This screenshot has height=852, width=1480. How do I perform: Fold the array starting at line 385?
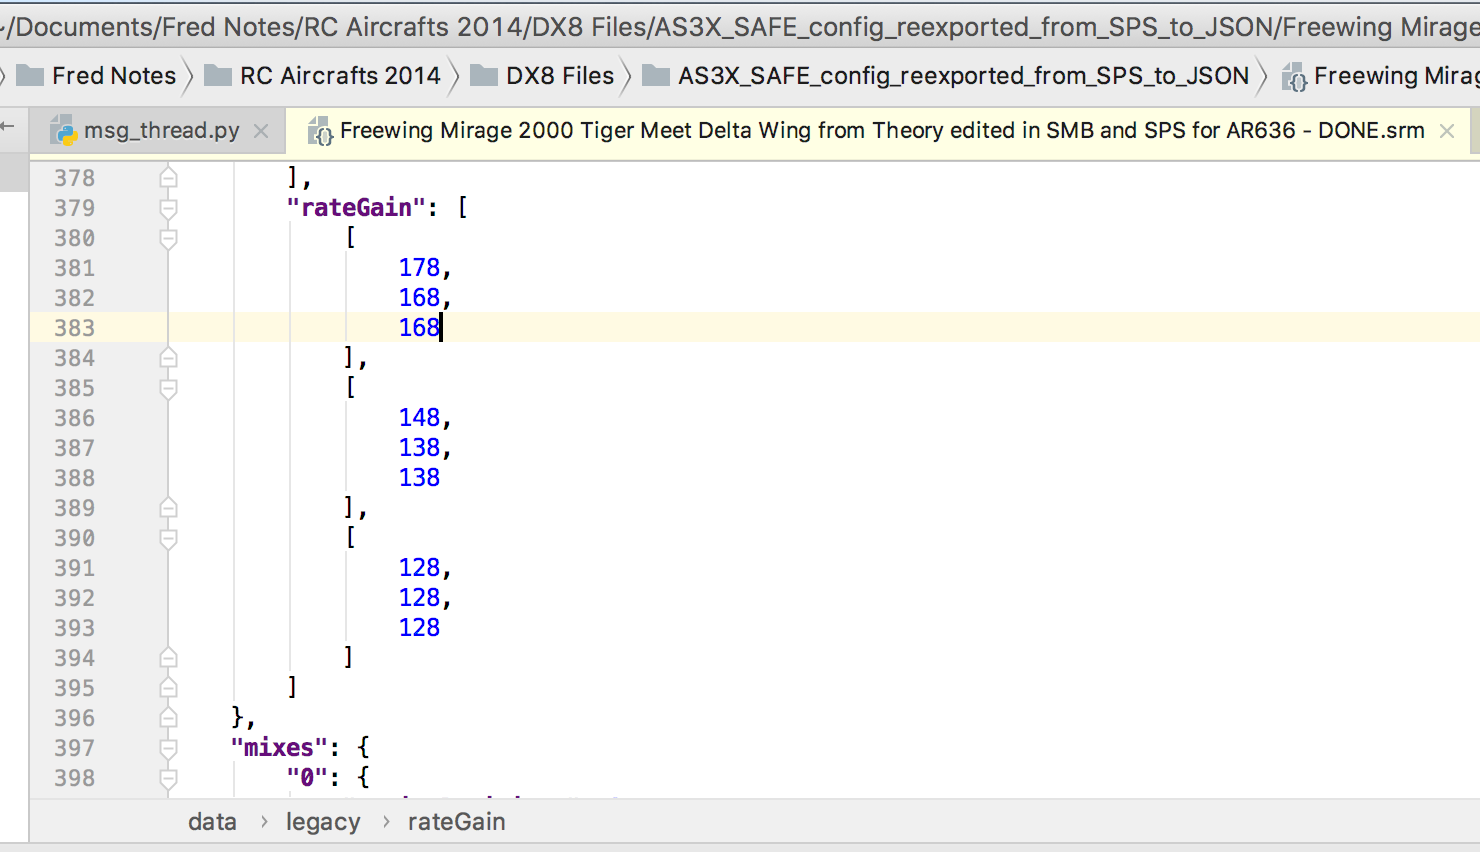click(x=169, y=388)
